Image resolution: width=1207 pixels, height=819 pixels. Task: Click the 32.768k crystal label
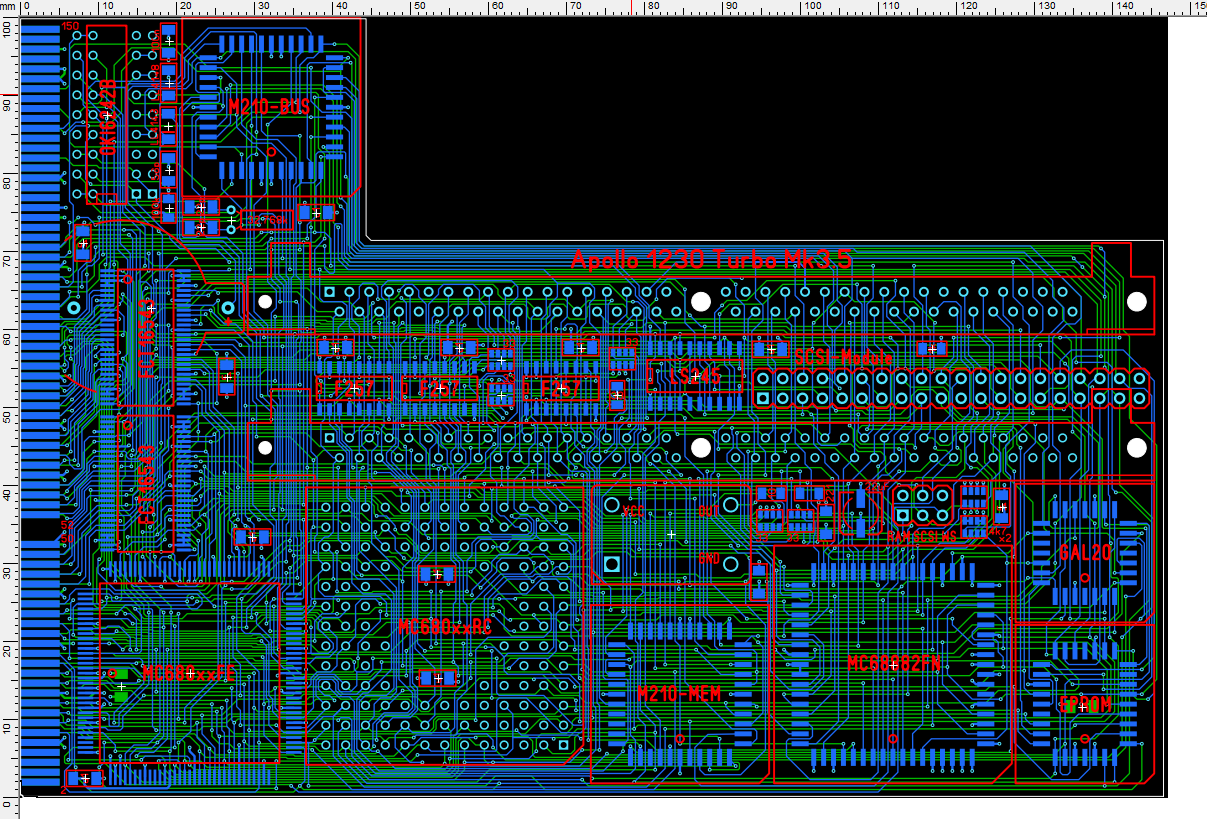267,221
